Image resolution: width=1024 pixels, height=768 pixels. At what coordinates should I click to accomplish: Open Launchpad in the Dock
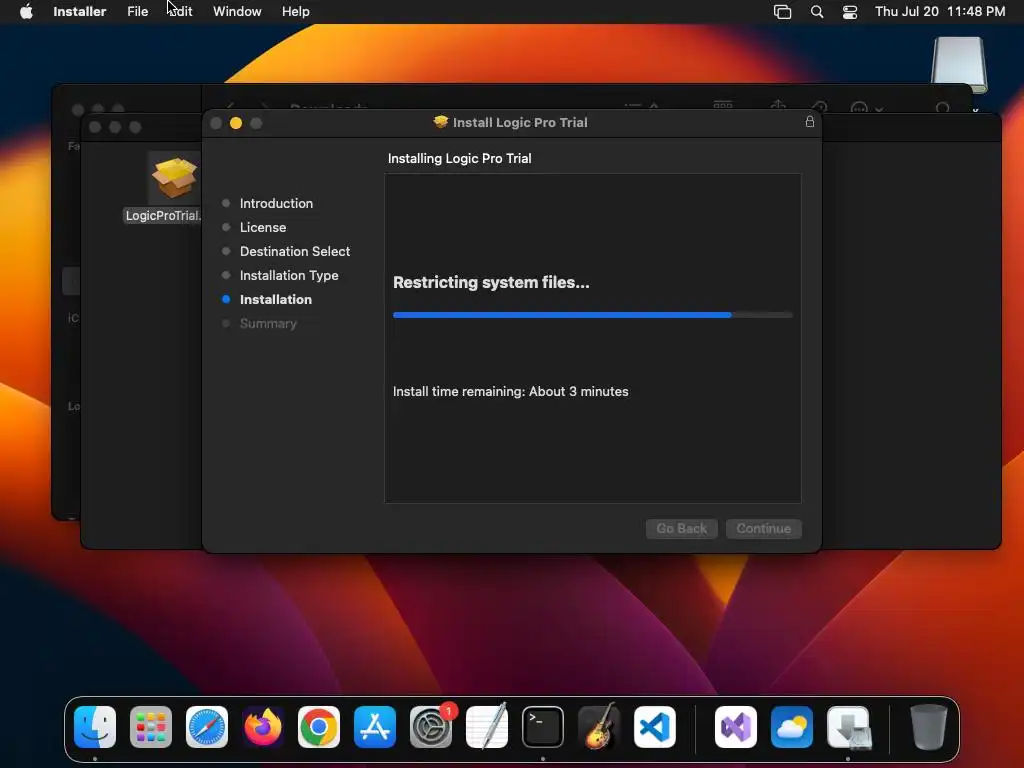point(151,727)
